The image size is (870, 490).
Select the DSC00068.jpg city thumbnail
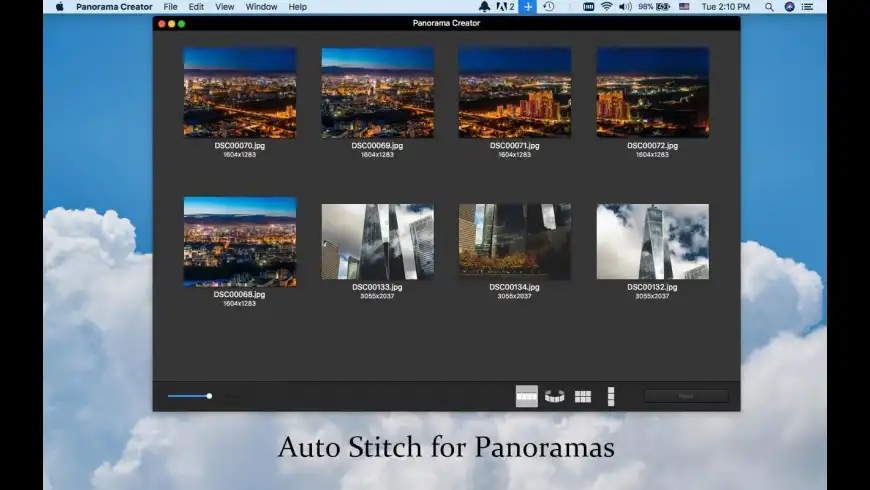240,242
